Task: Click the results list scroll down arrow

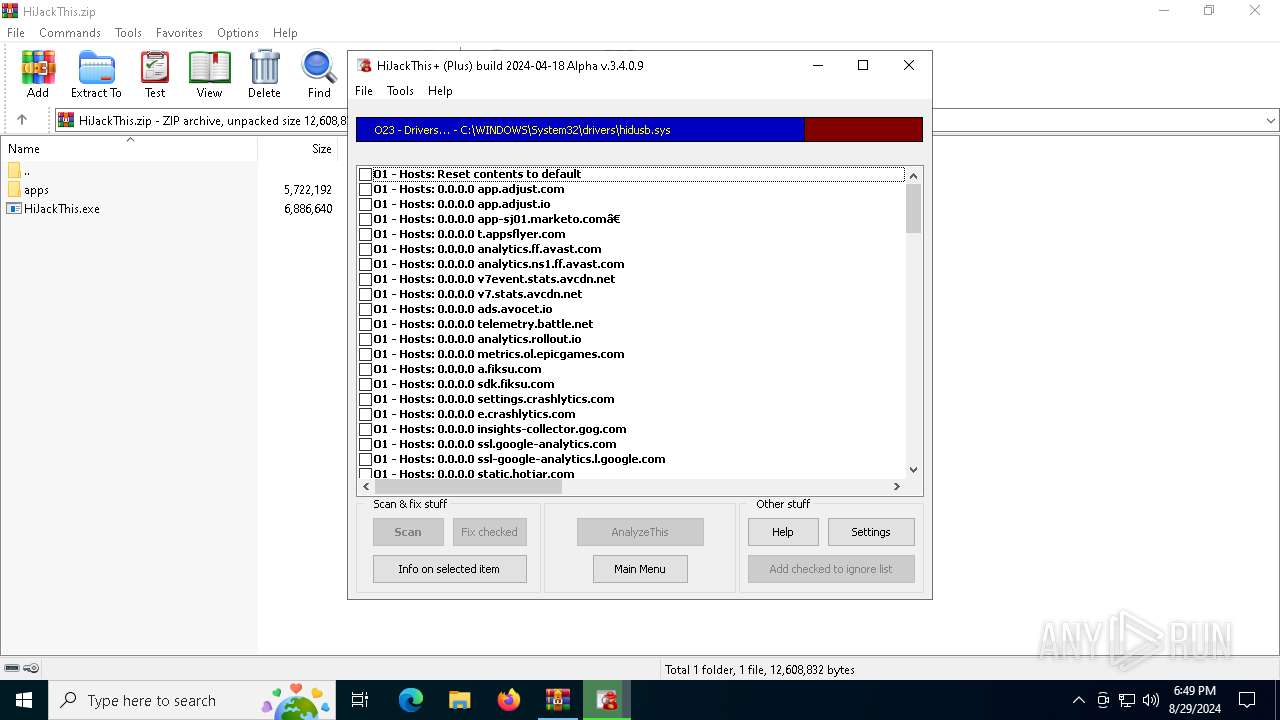Action: 913,469
